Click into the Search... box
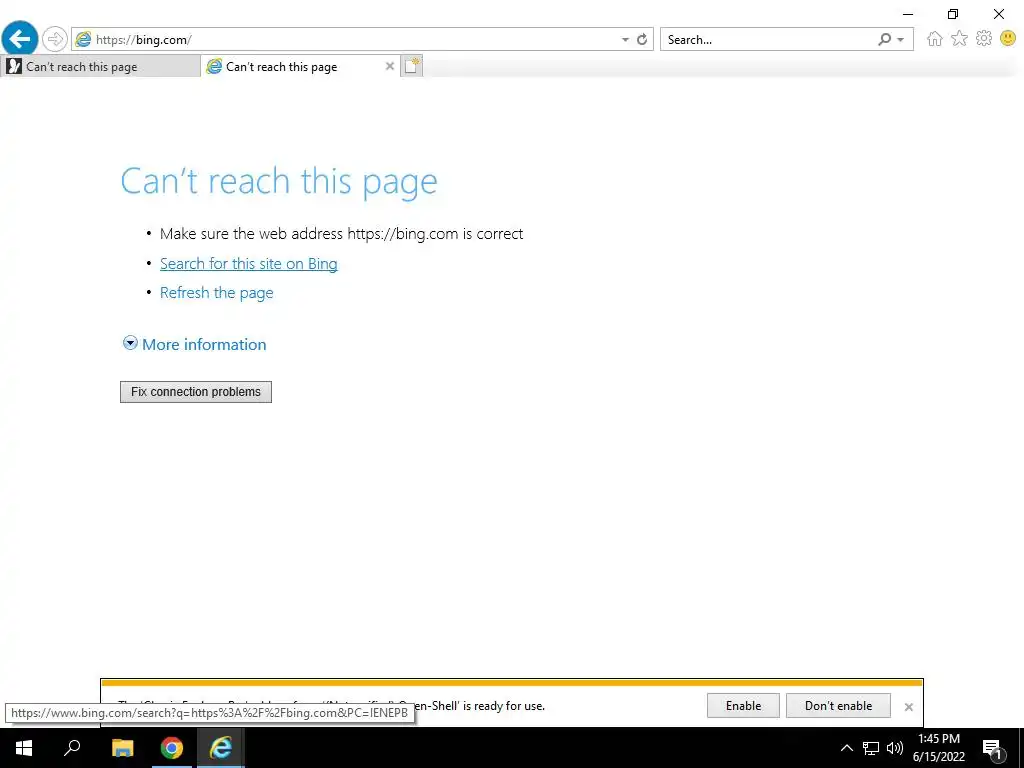 point(768,39)
